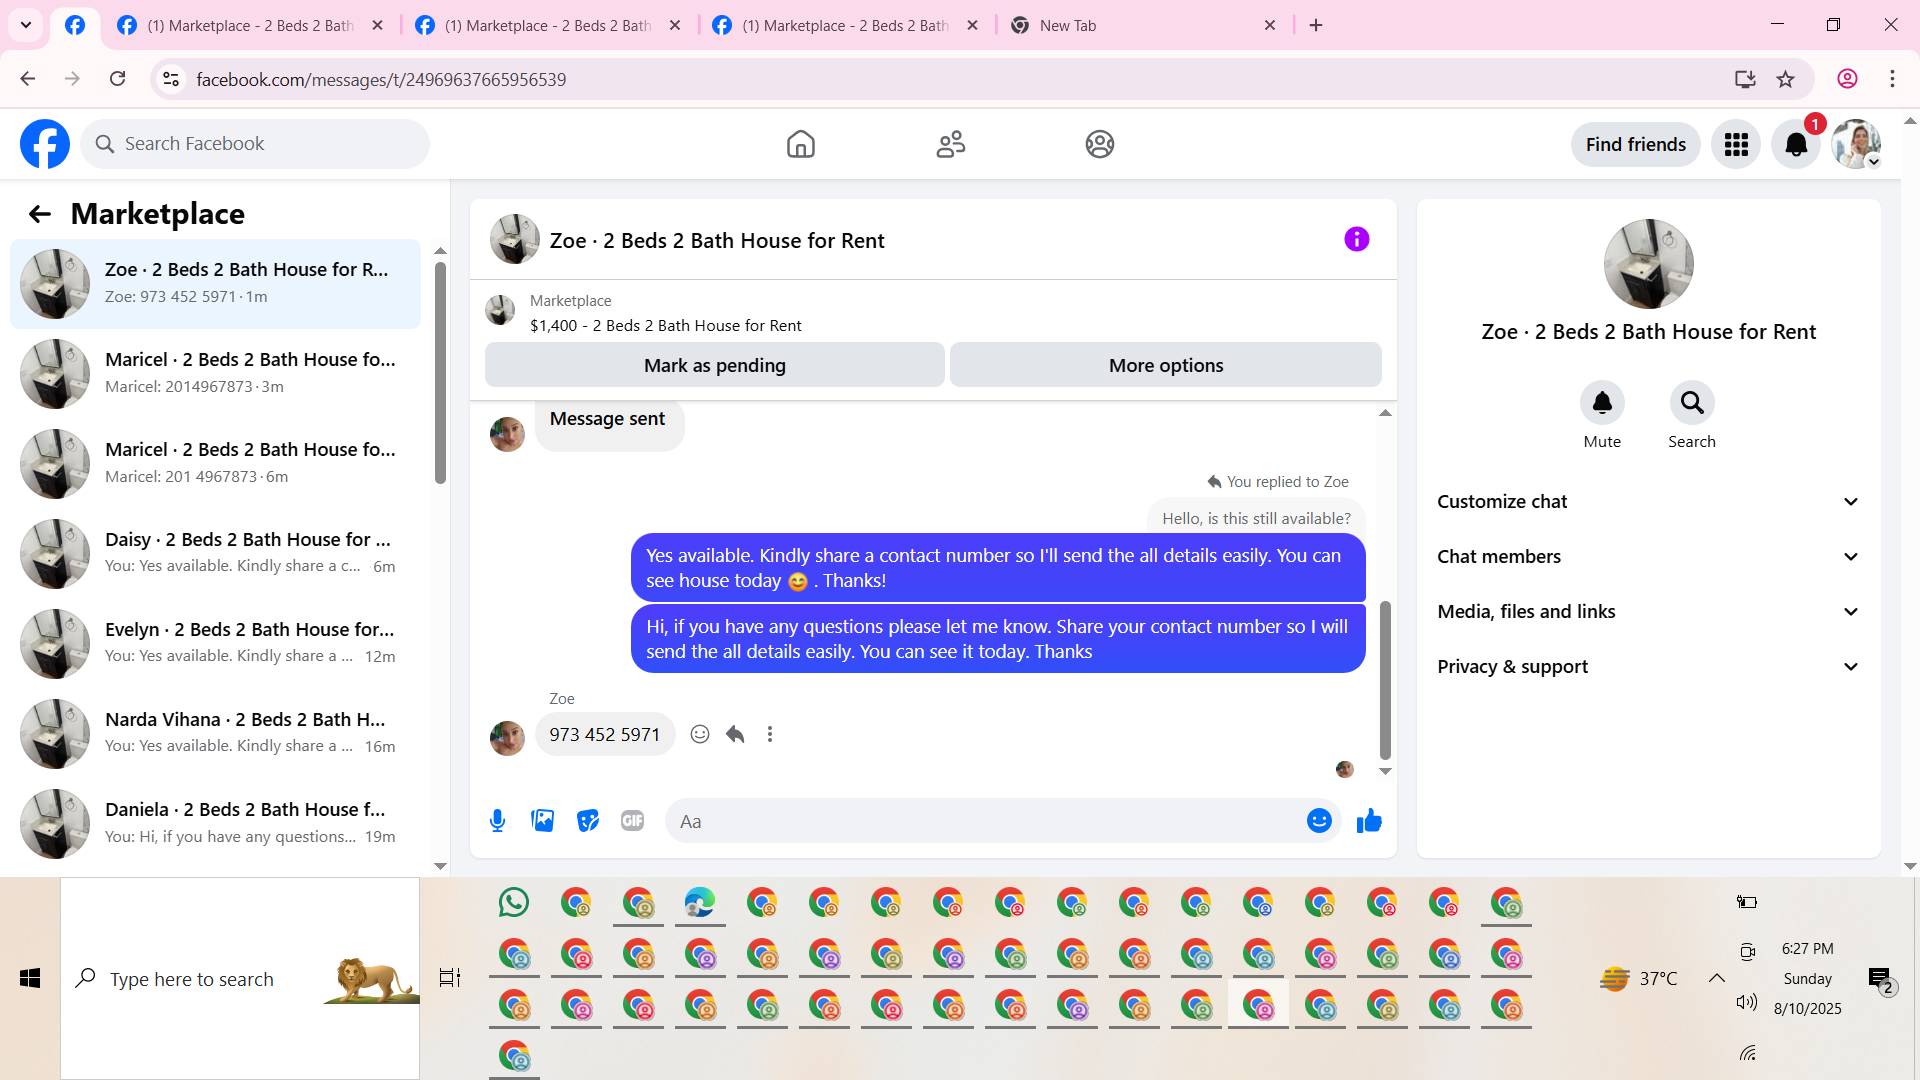1920x1080 pixels.
Task: React to Zoe's phone number message
Action: pos(700,734)
